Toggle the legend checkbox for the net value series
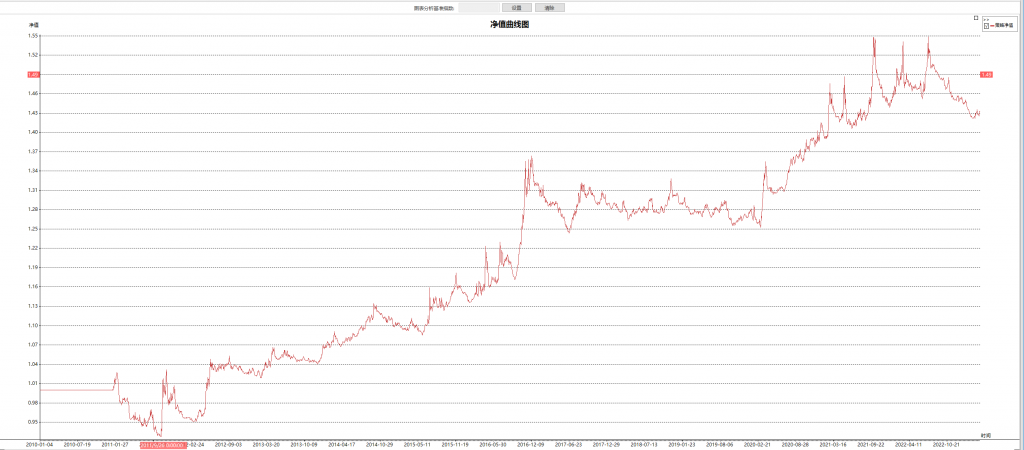 pos(986,25)
